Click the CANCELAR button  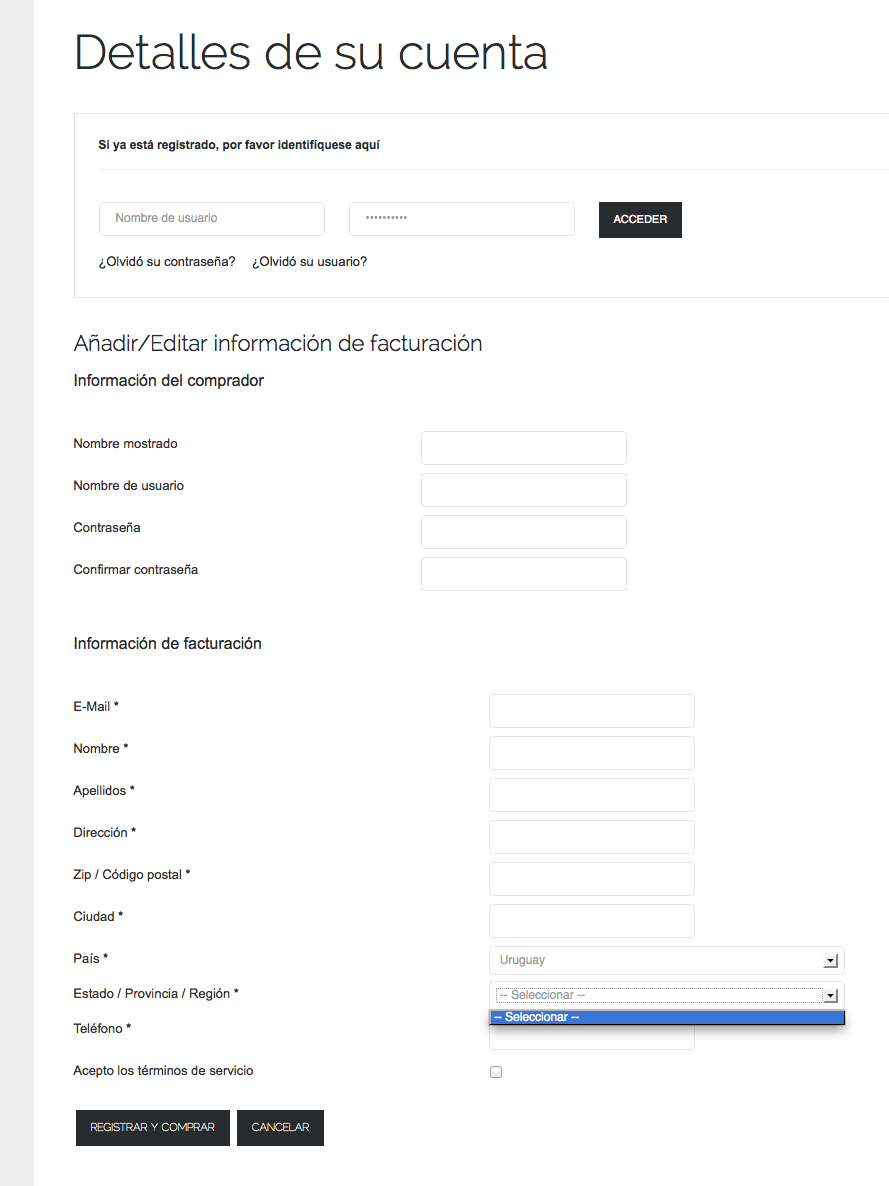pos(280,1128)
